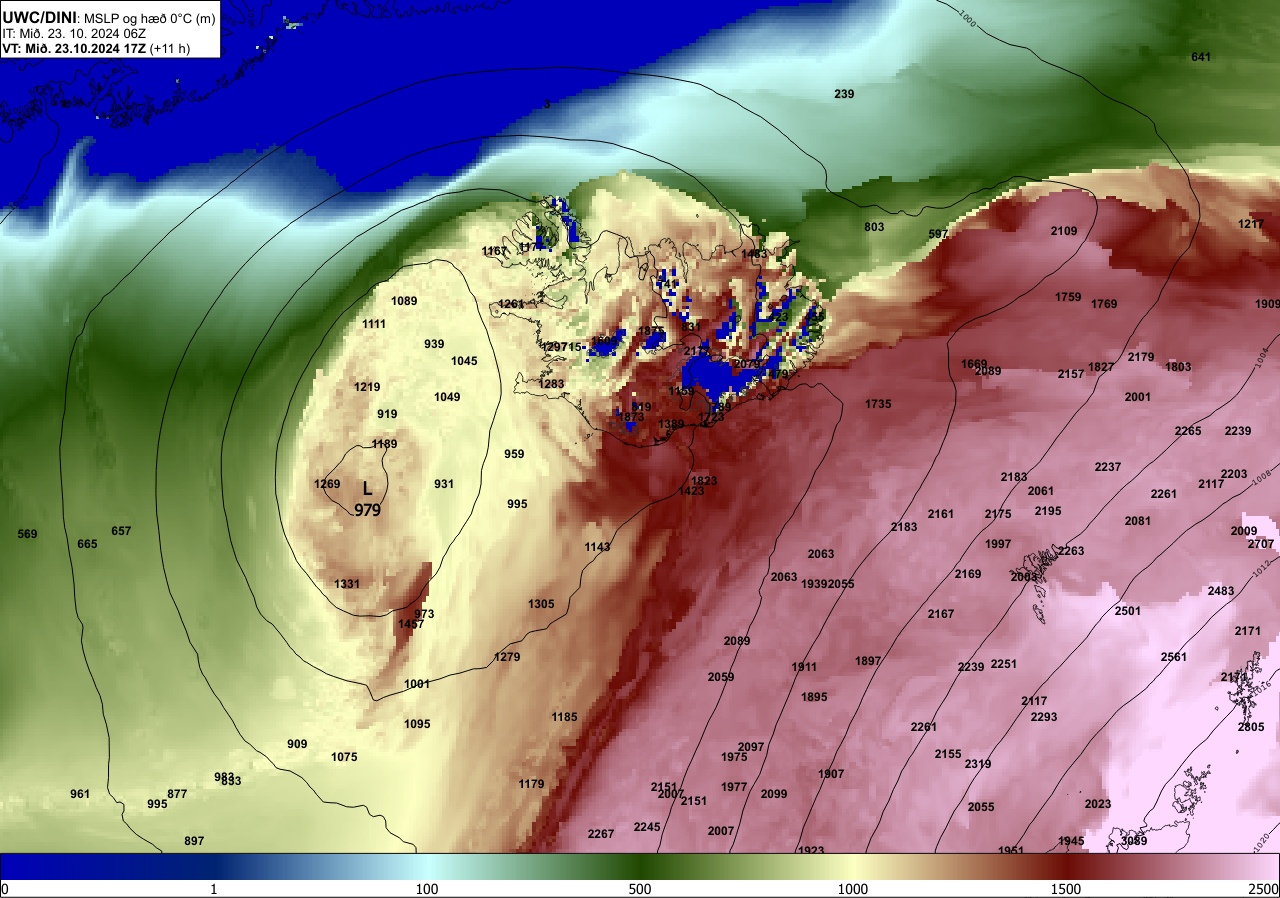Click the L low-pressure center marker
The height and width of the screenshot is (898, 1280).
tap(367, 489)
